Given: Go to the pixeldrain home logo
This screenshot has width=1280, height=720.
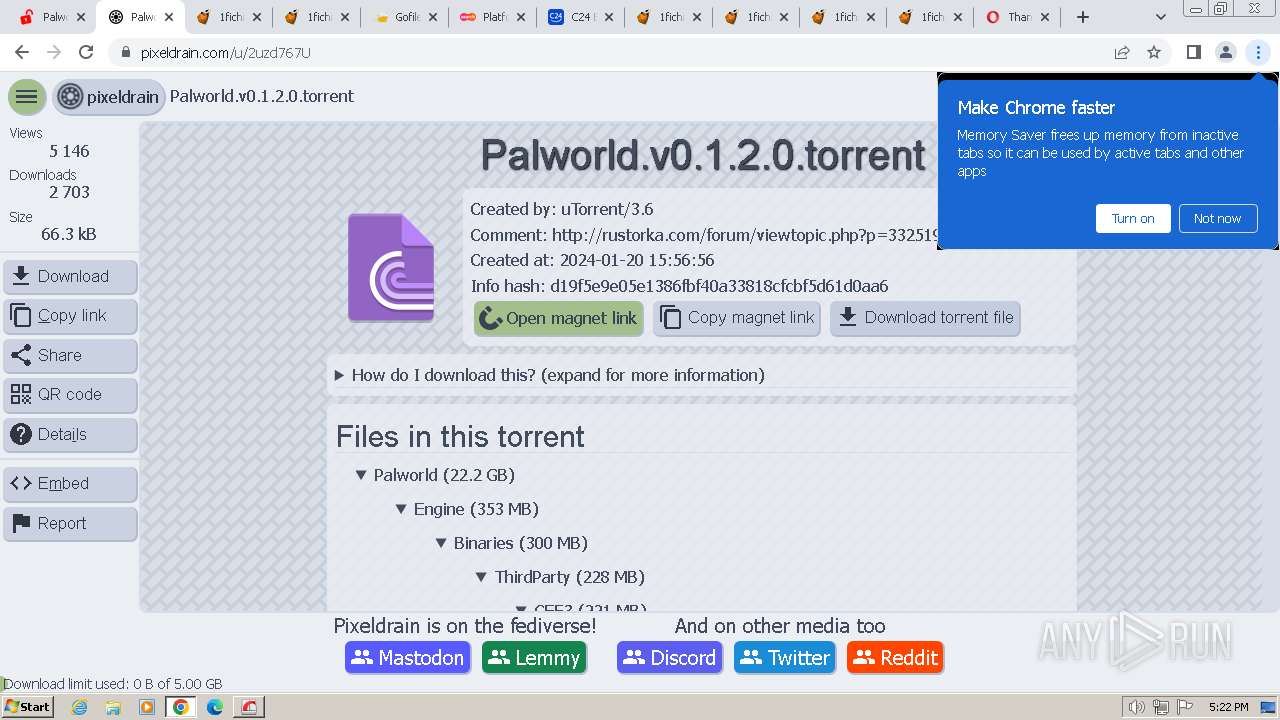Looking at the screenshot, I should coord(109,97).
